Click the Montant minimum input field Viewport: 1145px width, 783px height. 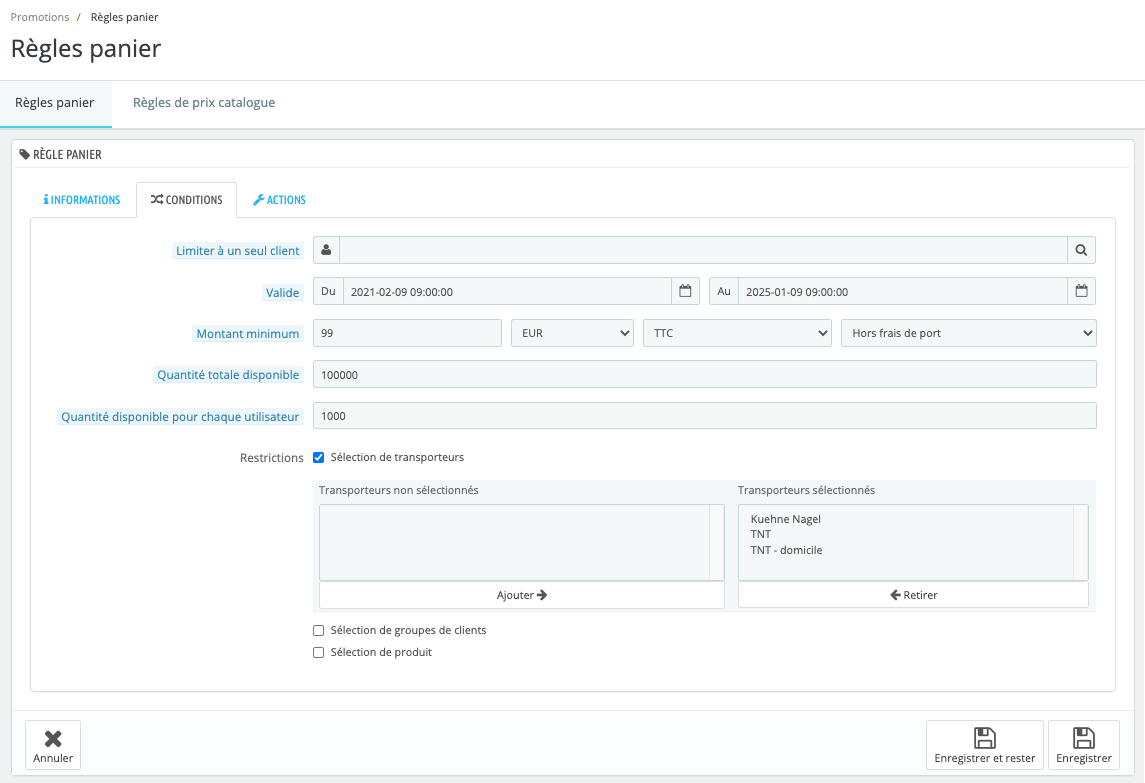(x=407, y=333)
